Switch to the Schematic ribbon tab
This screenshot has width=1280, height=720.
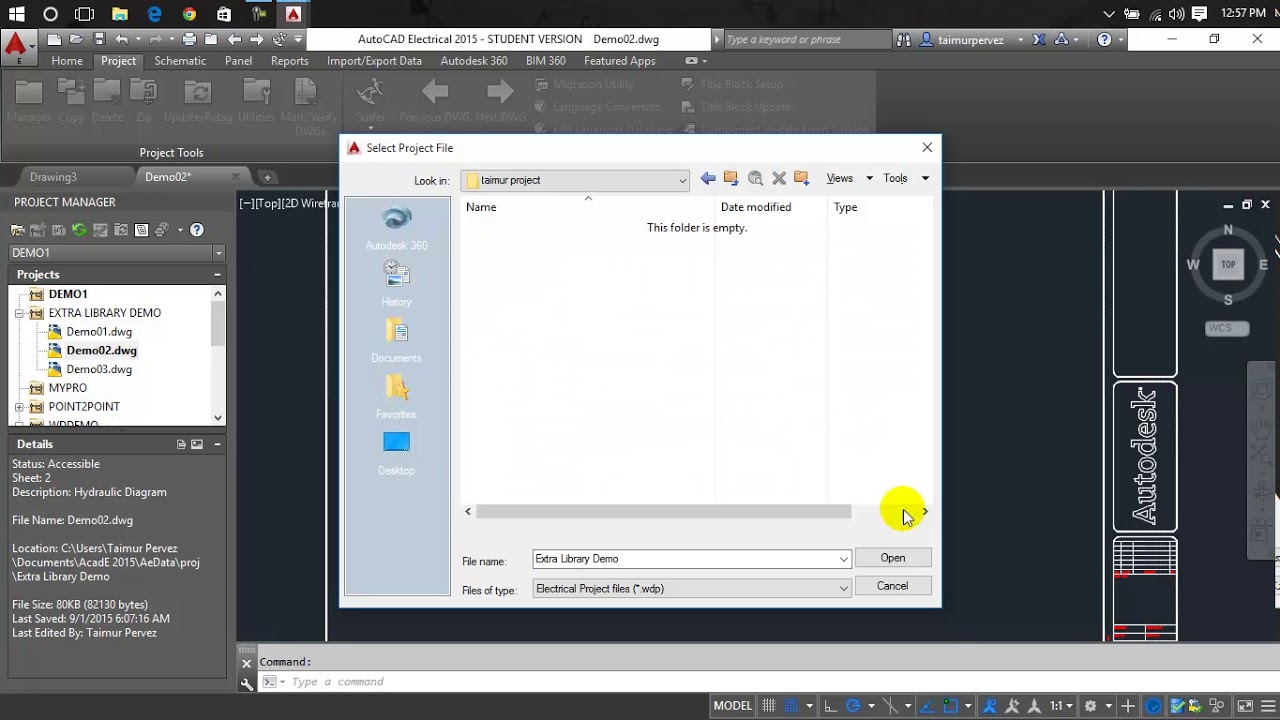point(180,61)
